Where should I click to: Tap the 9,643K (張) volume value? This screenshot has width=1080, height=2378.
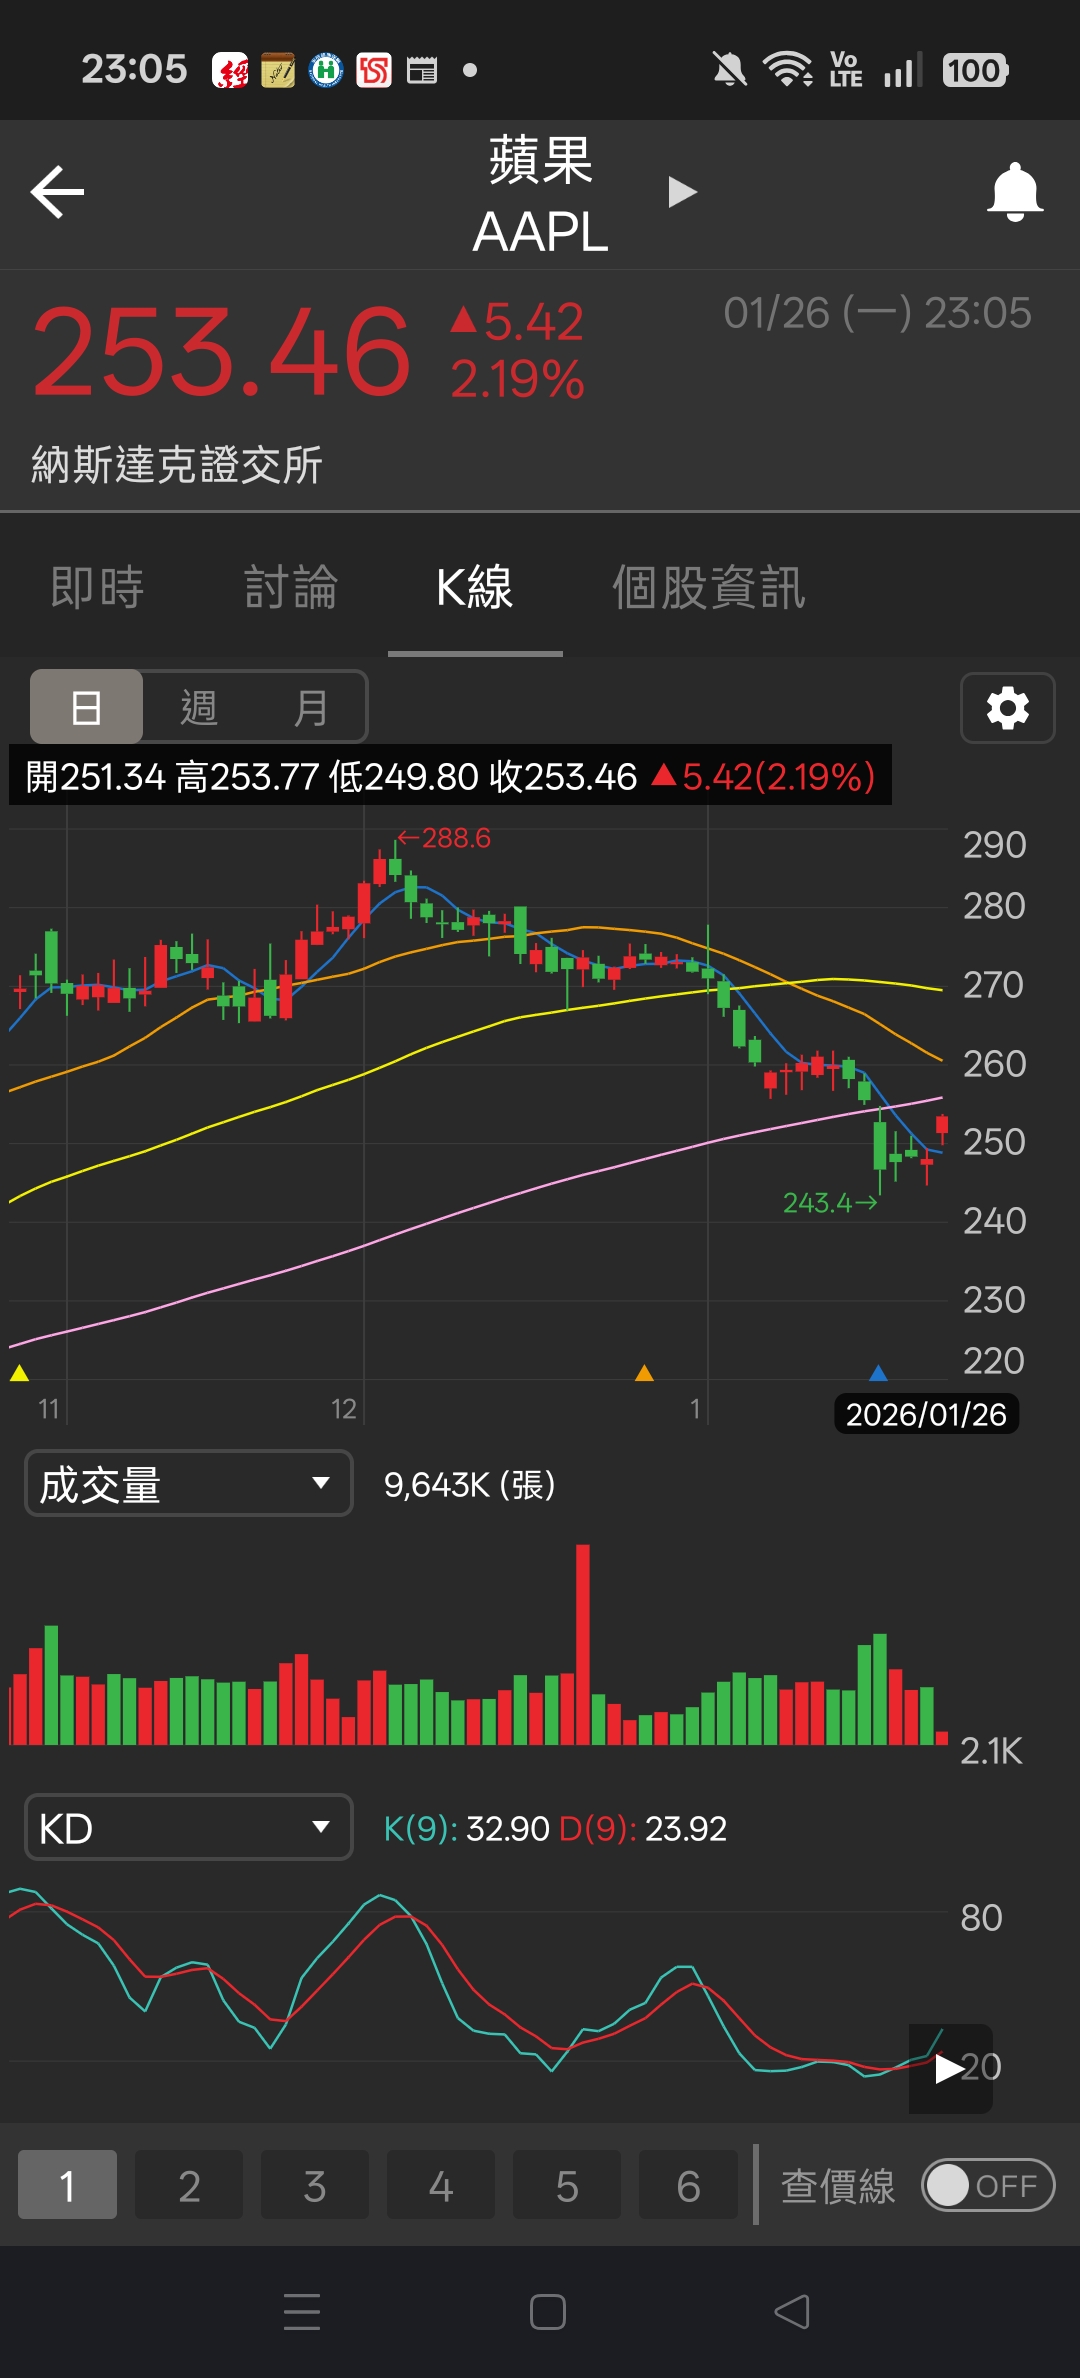click(x=470, y=1484)
